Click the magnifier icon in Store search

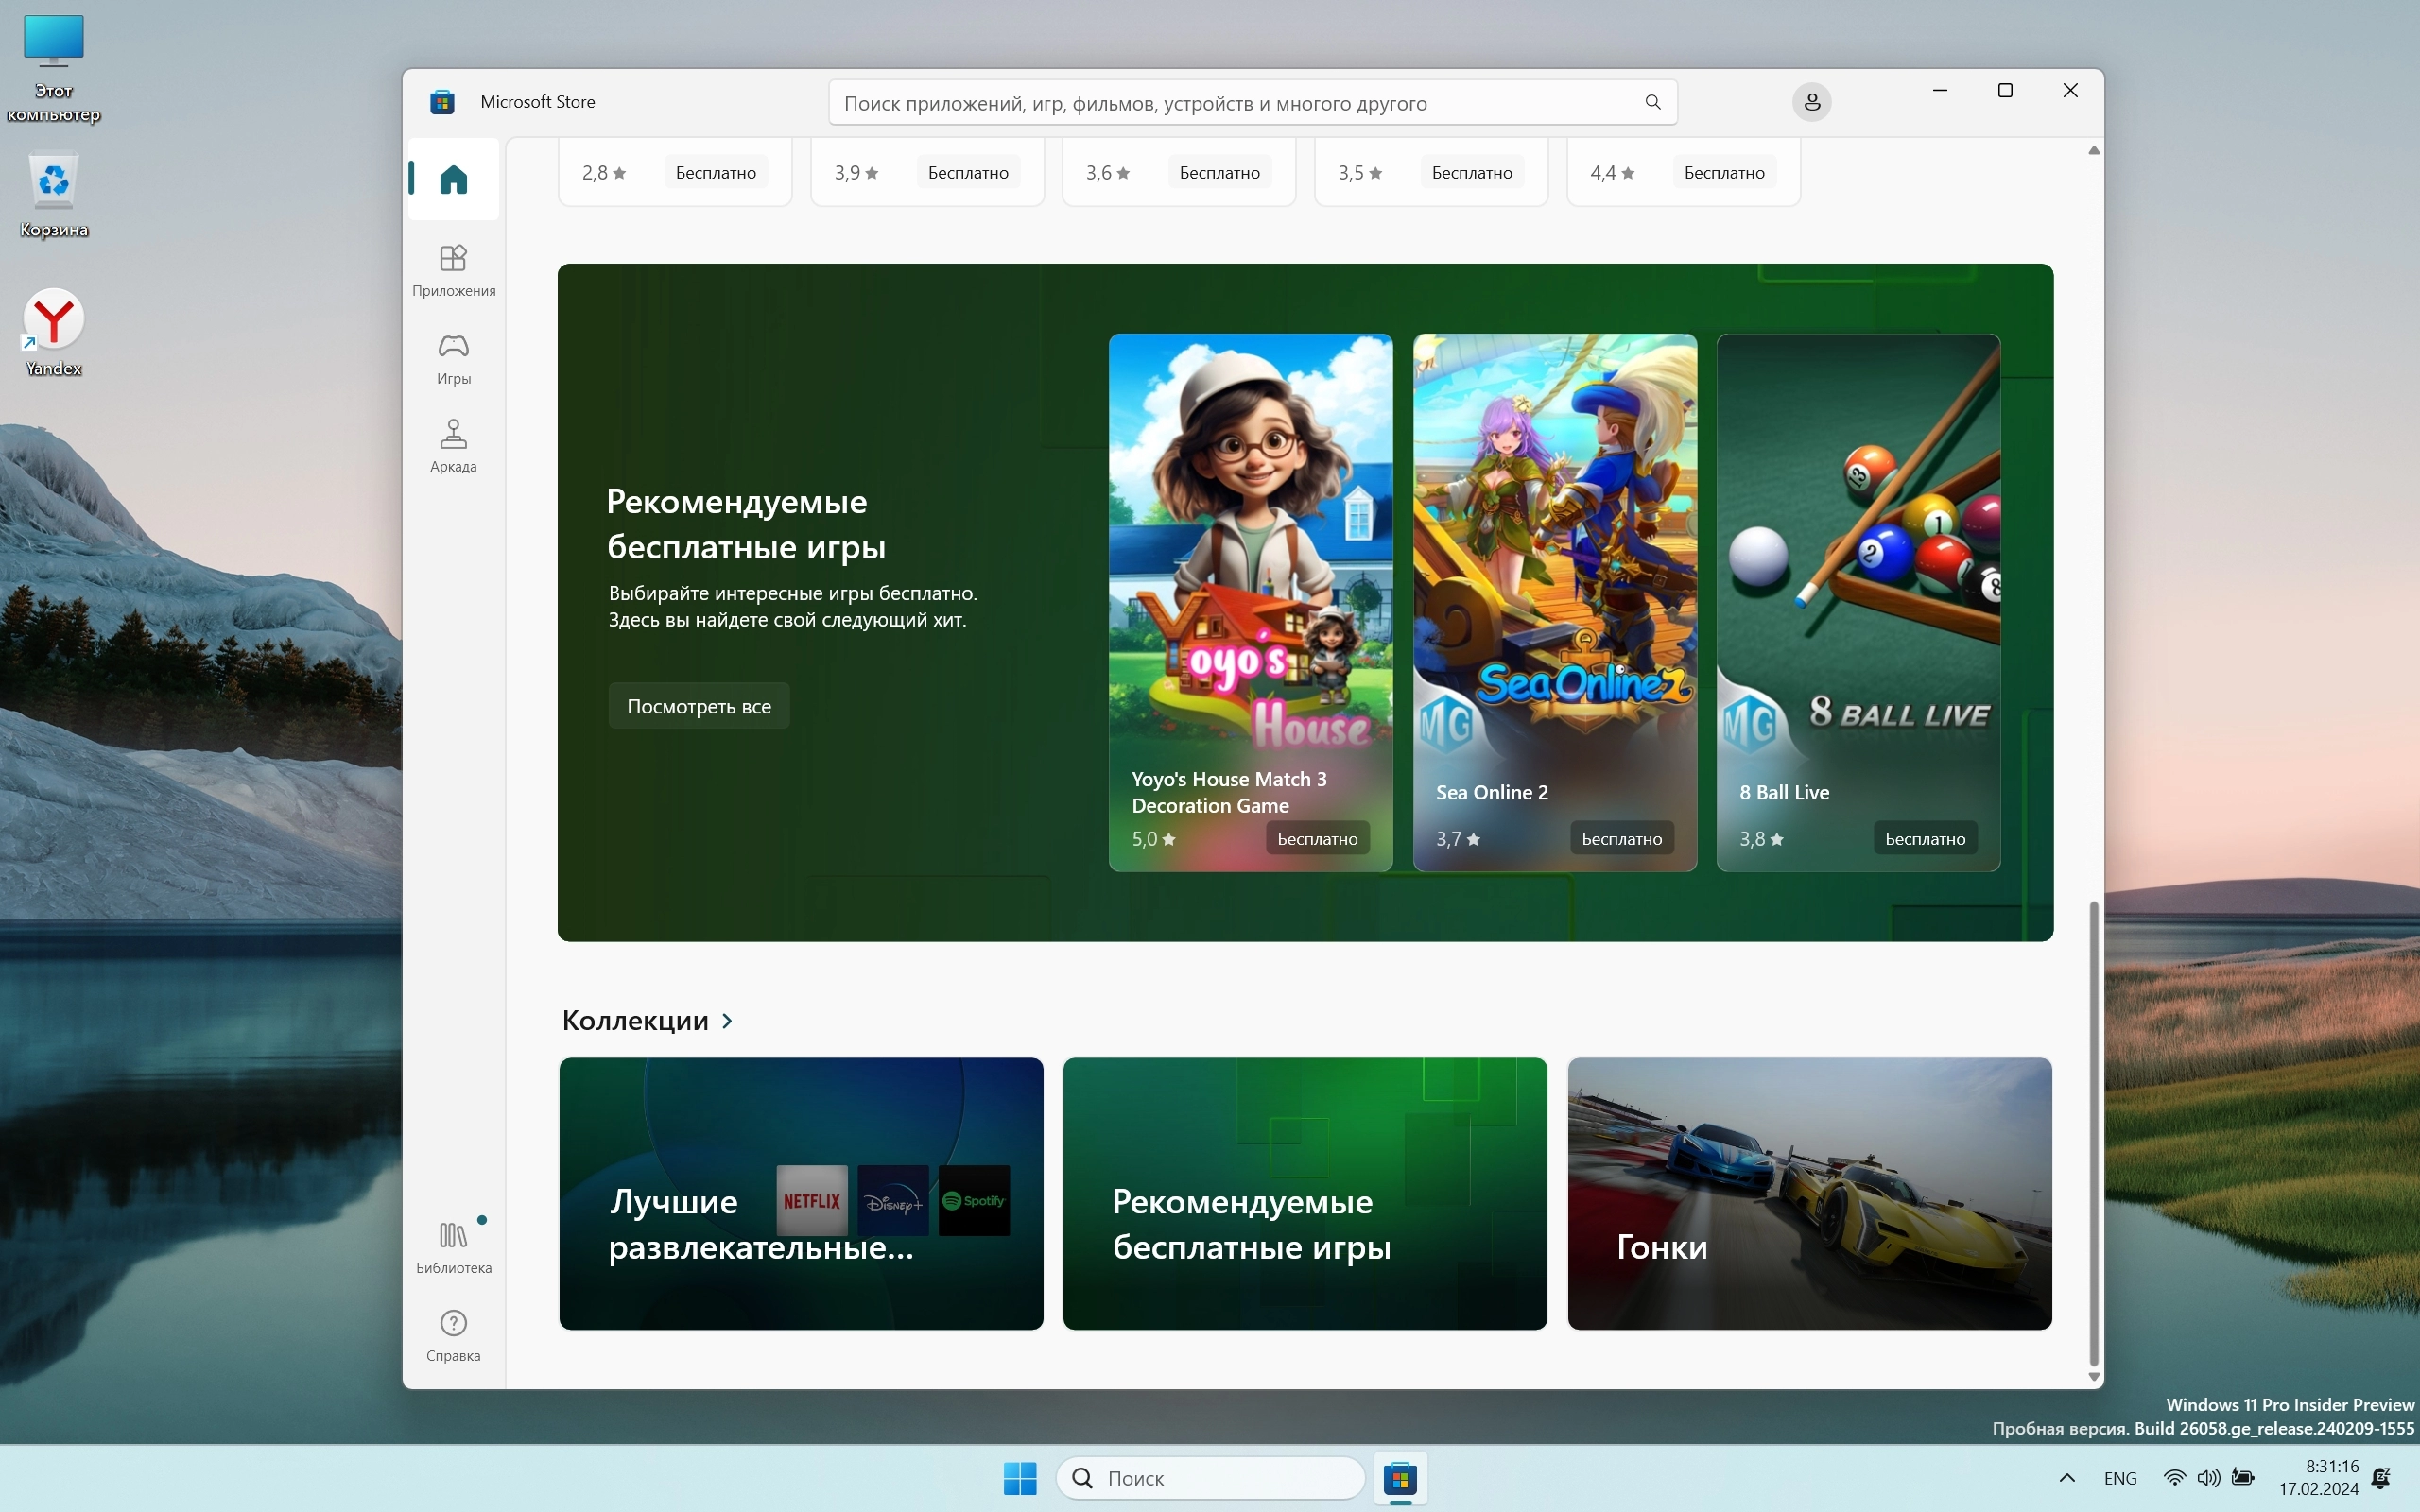point(1652,102)
